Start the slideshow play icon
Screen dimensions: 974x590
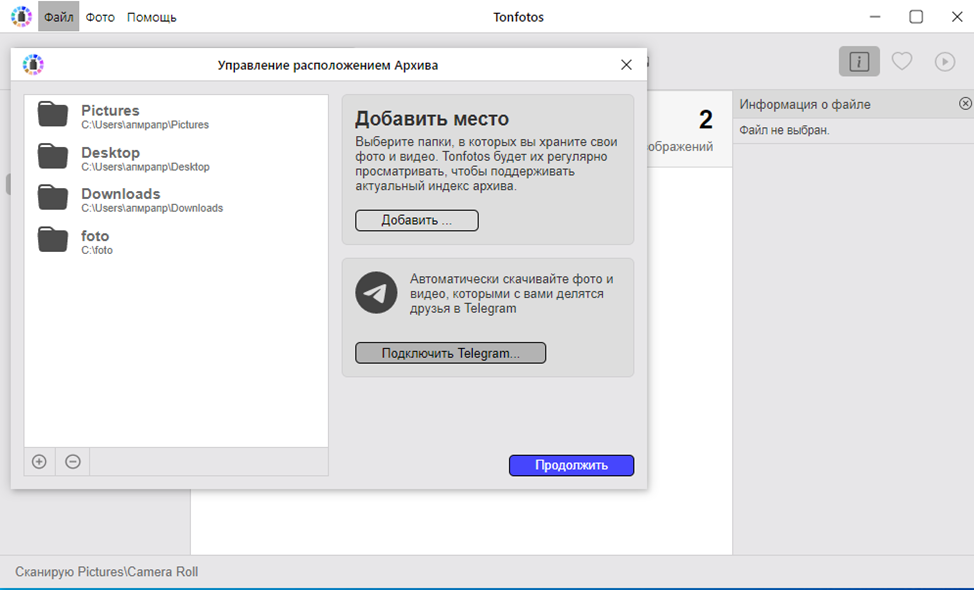tap(945, 61)
